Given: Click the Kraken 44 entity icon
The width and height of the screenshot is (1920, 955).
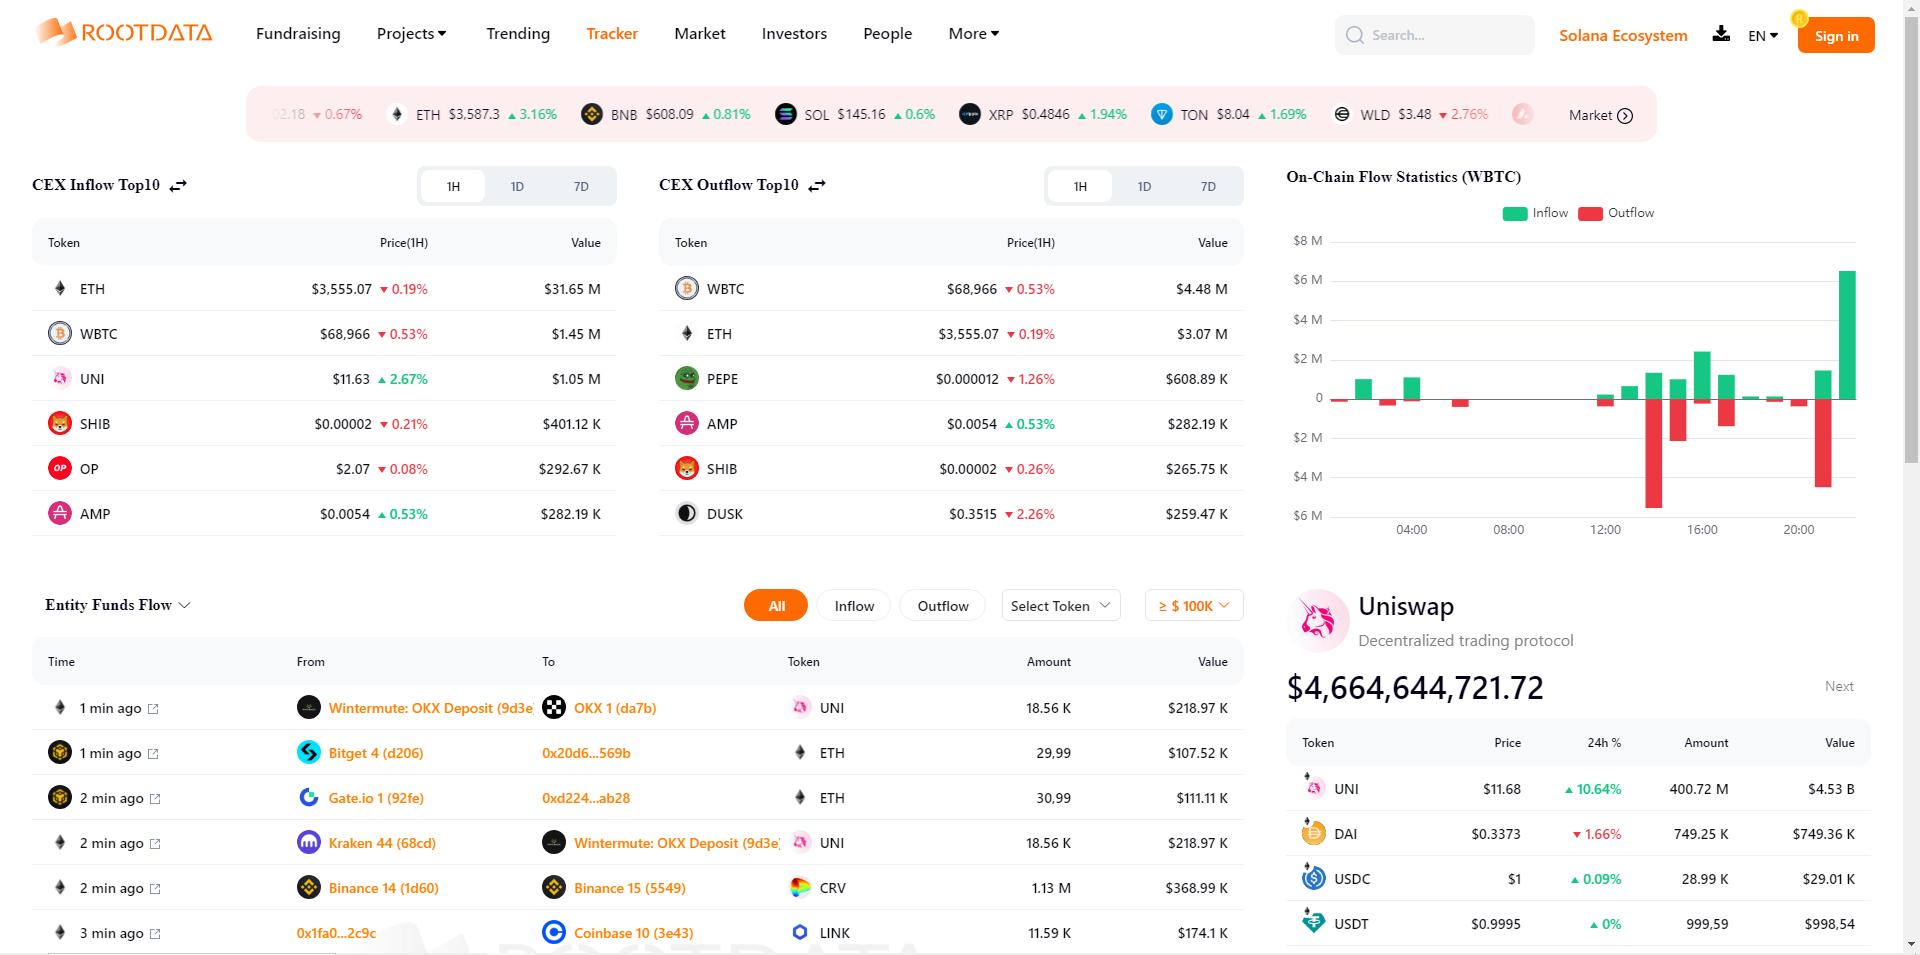Looking at the screenshot, I should coord(309,842).
